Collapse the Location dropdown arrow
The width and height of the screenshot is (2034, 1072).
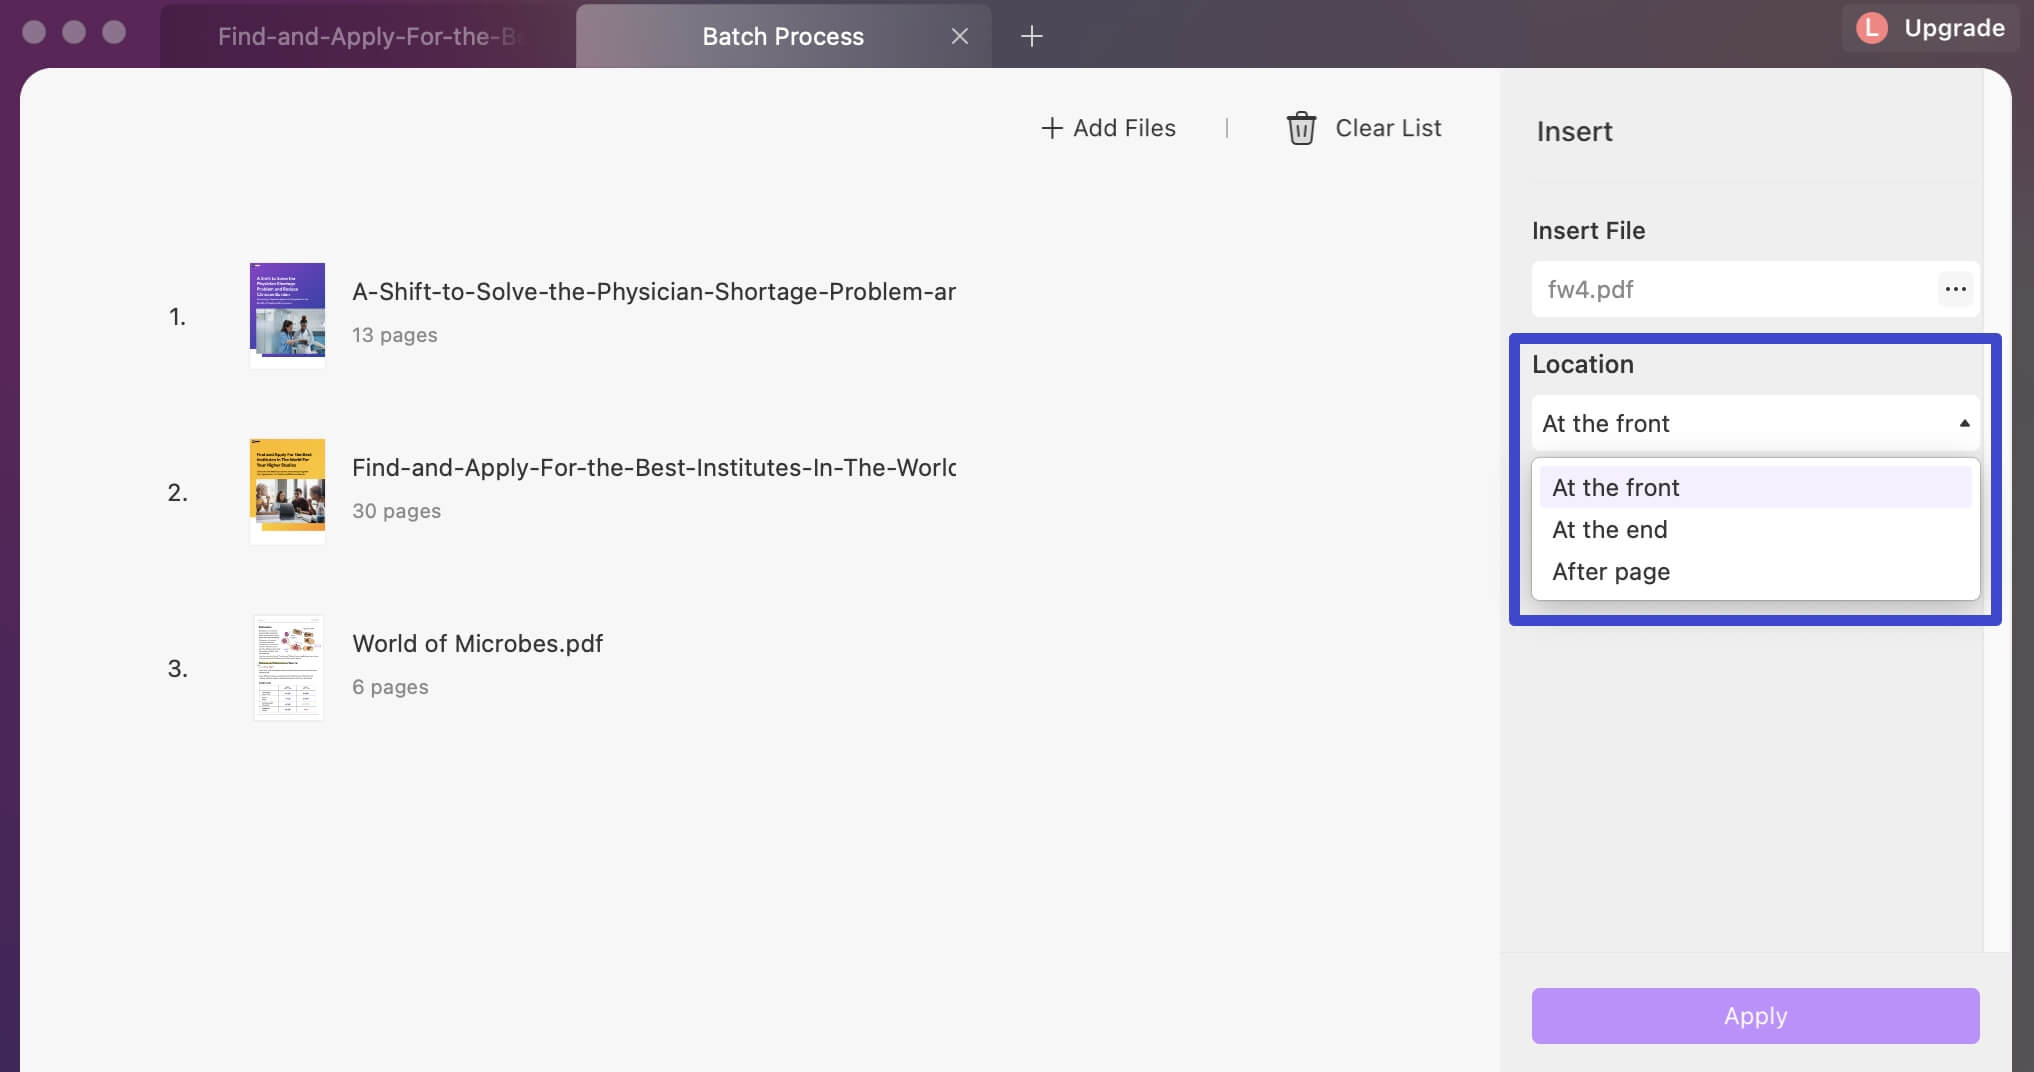[x=1964, y=423]
